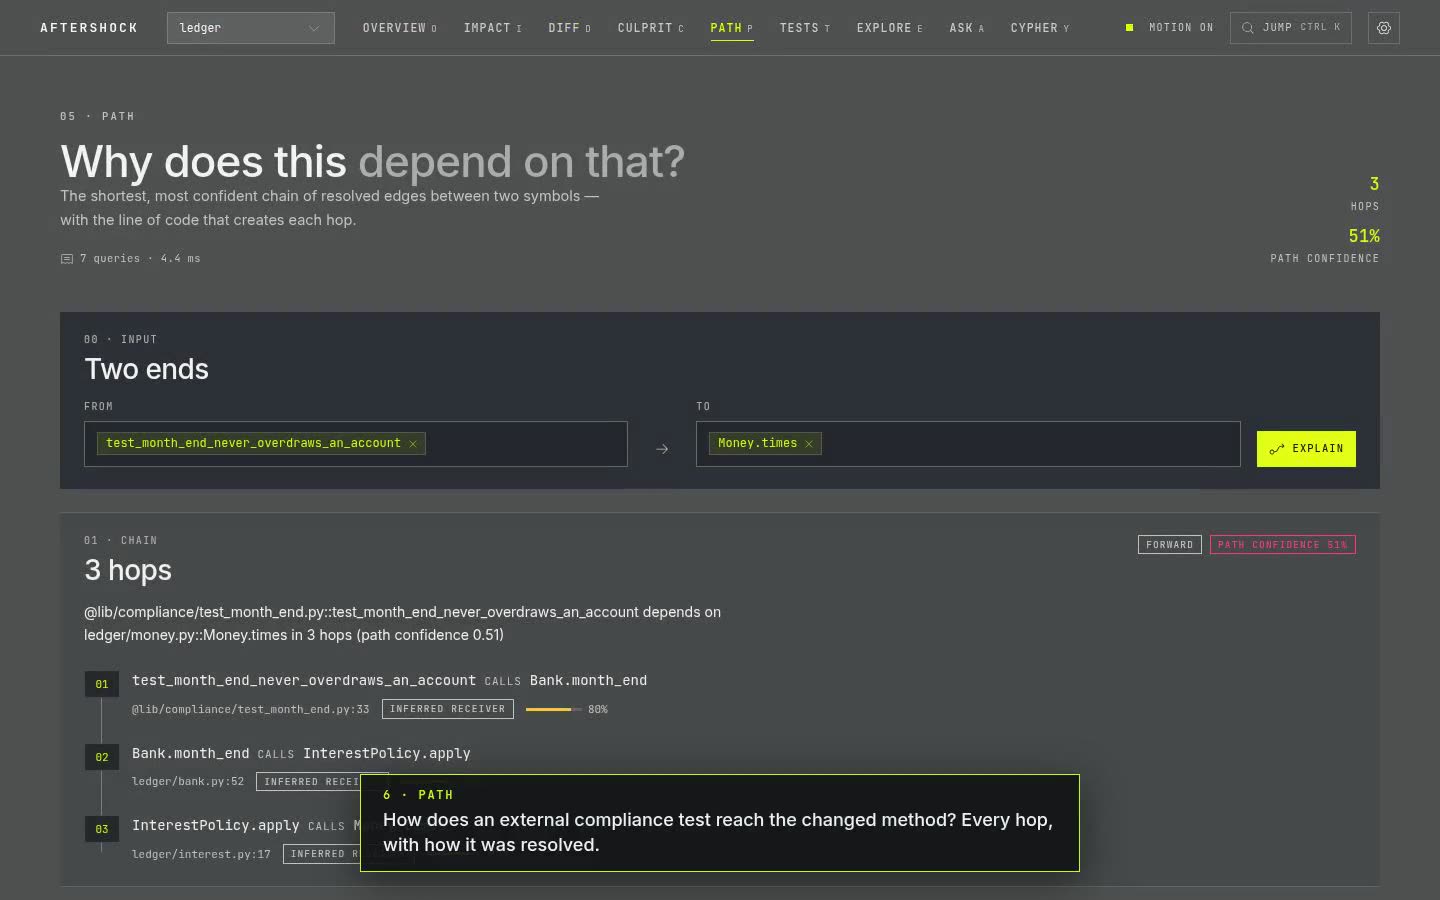Open the Jump search box
This screenshot has height=900, width=1440.
1290,28
